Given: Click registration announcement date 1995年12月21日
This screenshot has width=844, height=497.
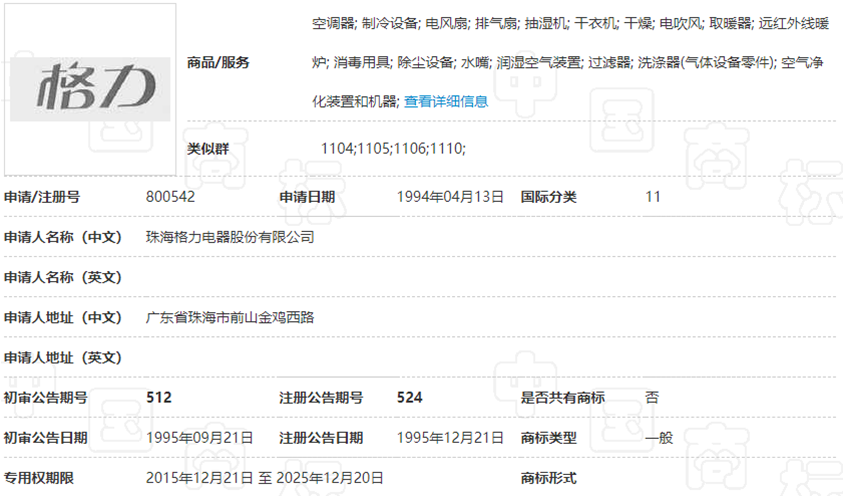Looking at the screenshot, I should coord(450,437).
